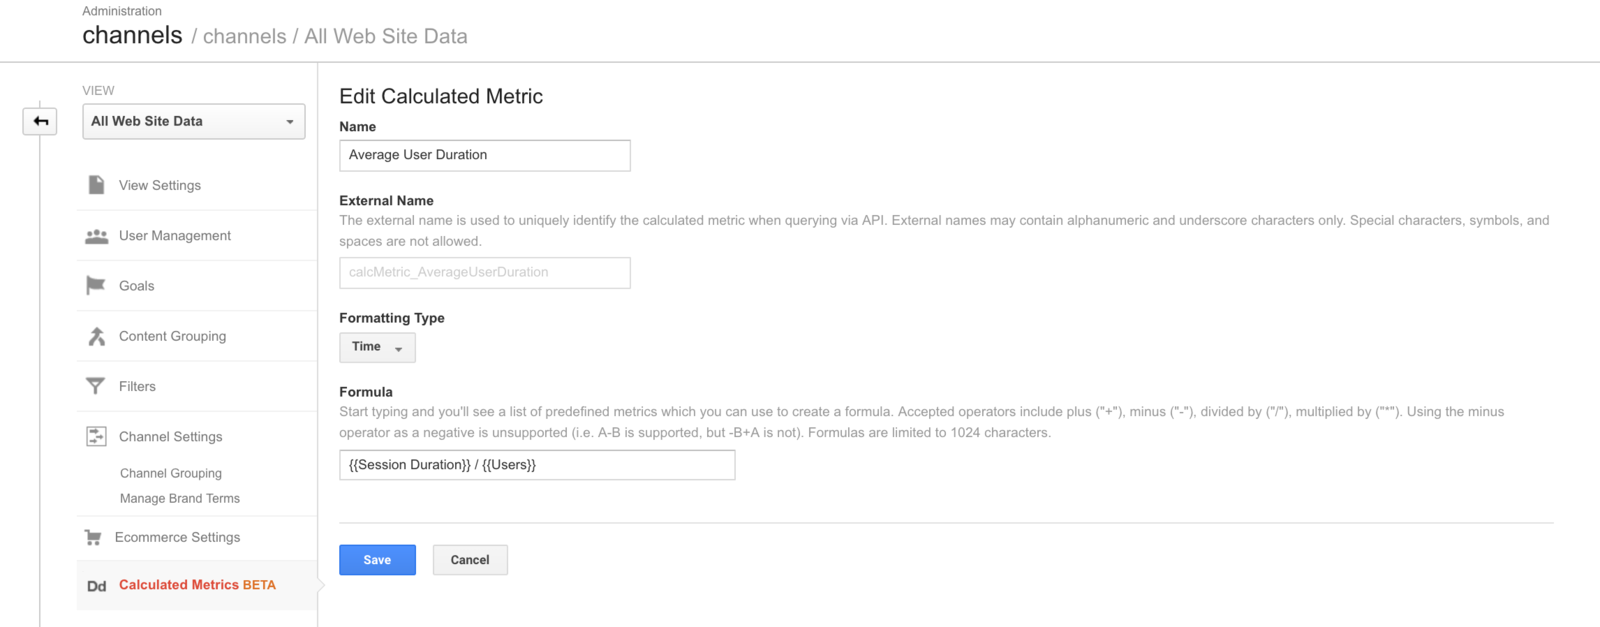Open the All Web Site Data view dropdown

(194, 121)
